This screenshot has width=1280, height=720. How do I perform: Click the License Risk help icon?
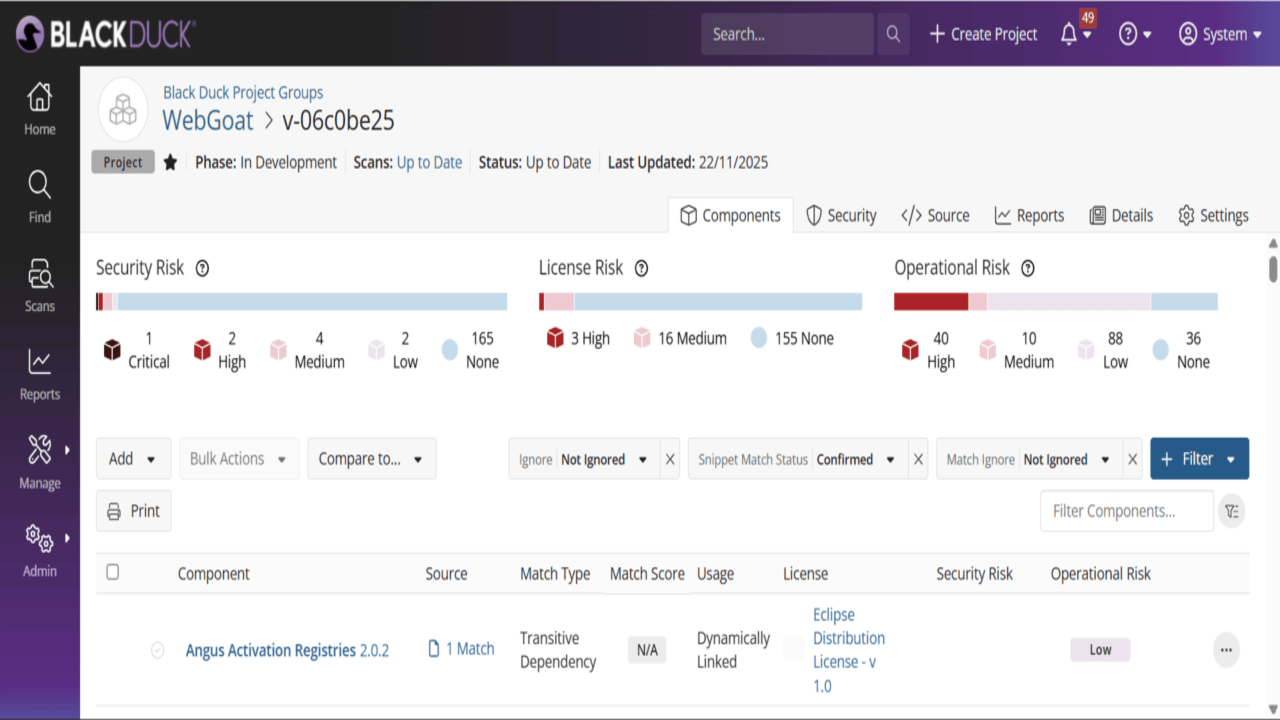[x=642, y=268]
